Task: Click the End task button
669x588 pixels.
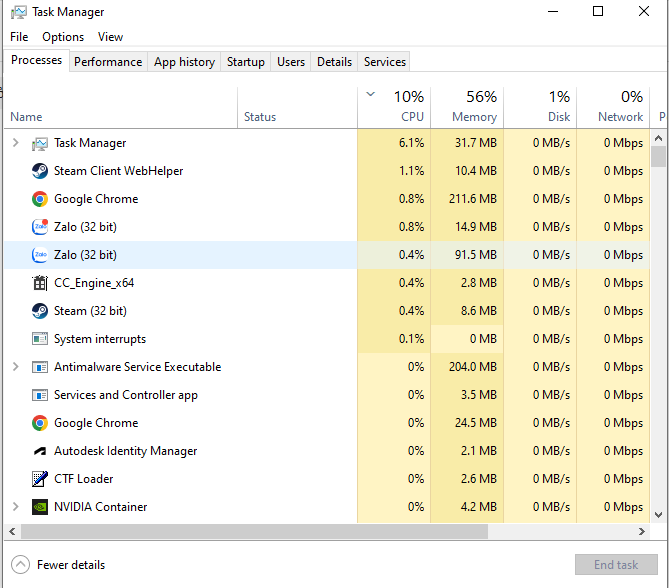Action: pyautogui.click(x=615, y=565)
